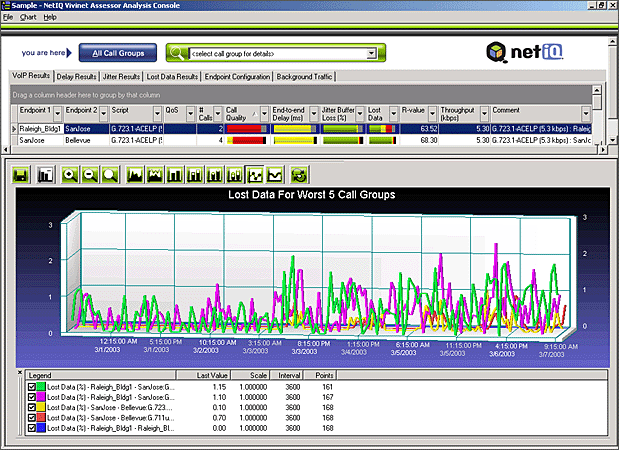Click the R-value cell showing 68.30
Image resolution: width=619 pixels, height=450 pixels.
[x=419, y=140]
